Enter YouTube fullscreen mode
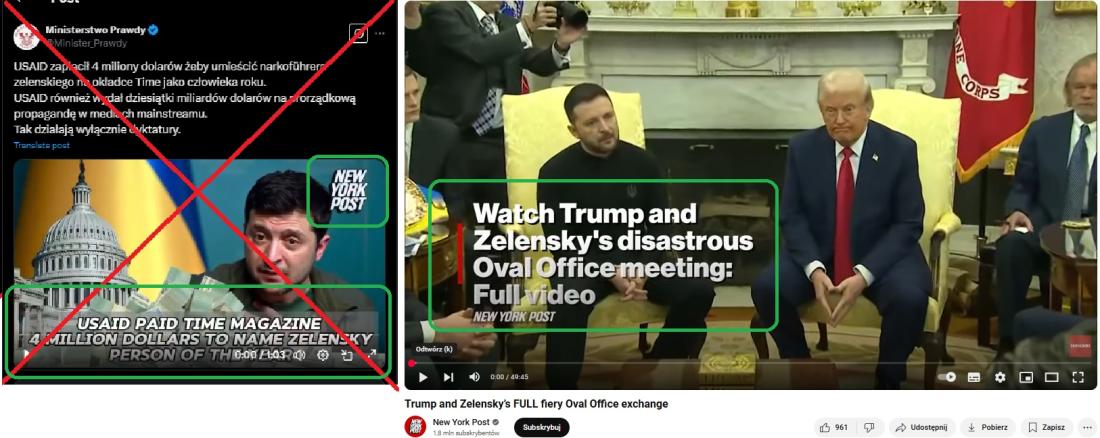 [1078, 377]
